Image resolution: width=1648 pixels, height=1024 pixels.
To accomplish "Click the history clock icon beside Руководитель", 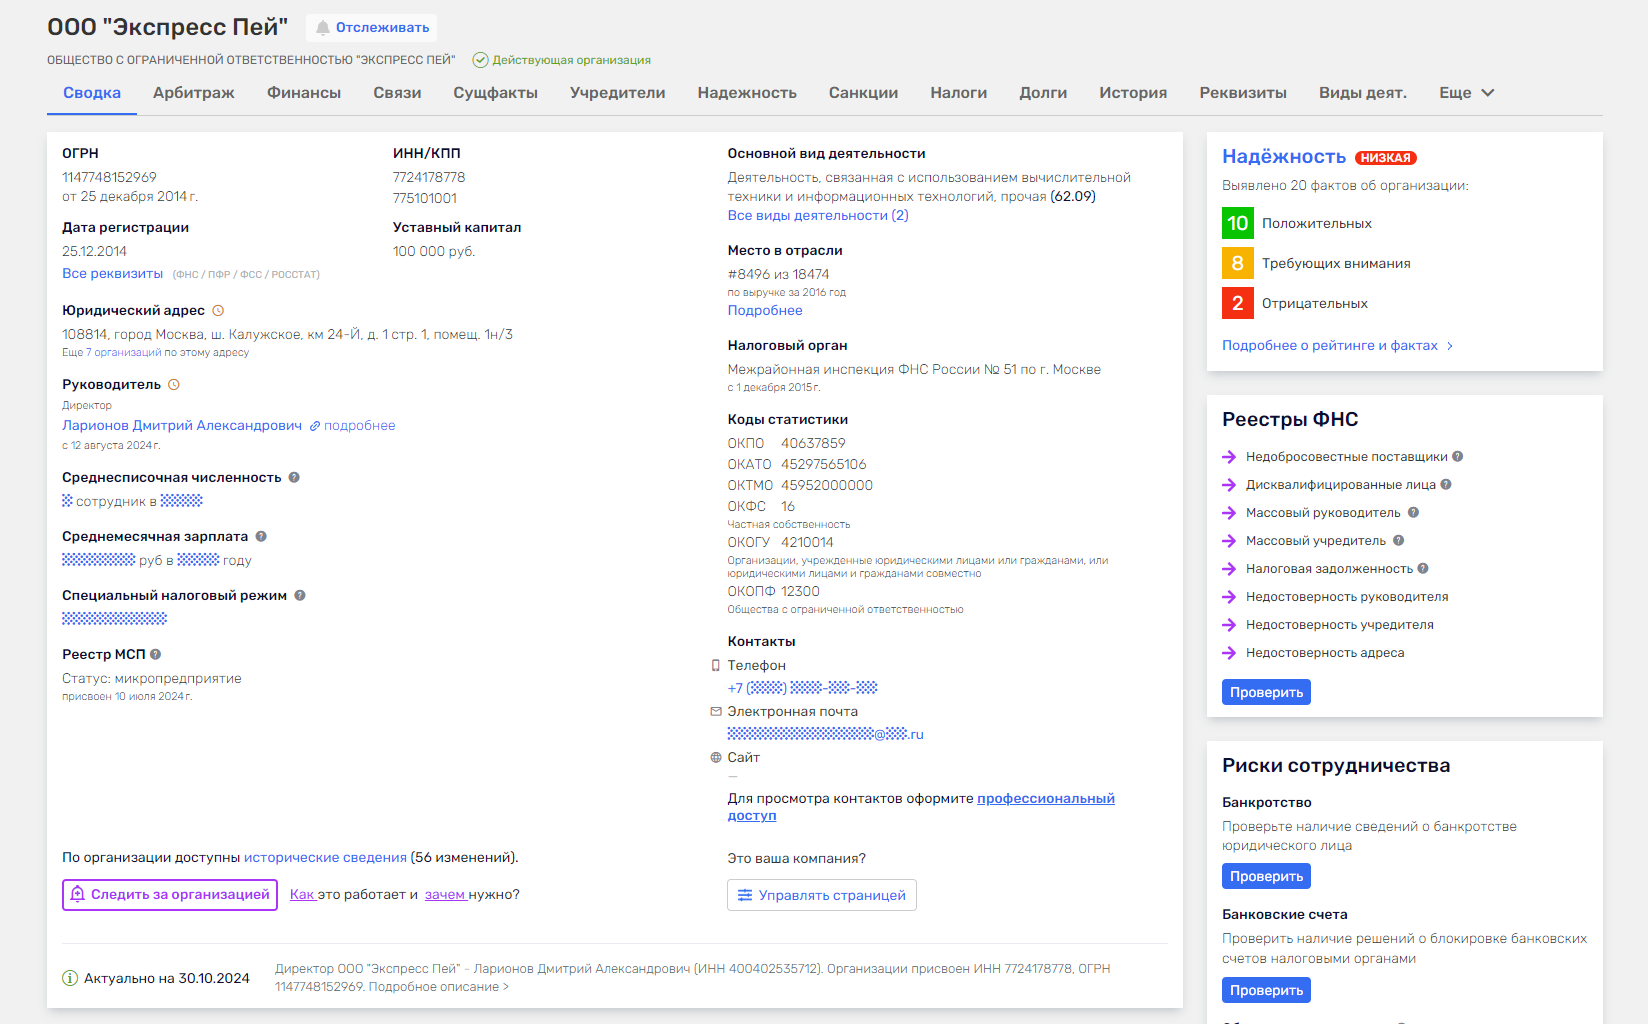I will click(174, 385).
